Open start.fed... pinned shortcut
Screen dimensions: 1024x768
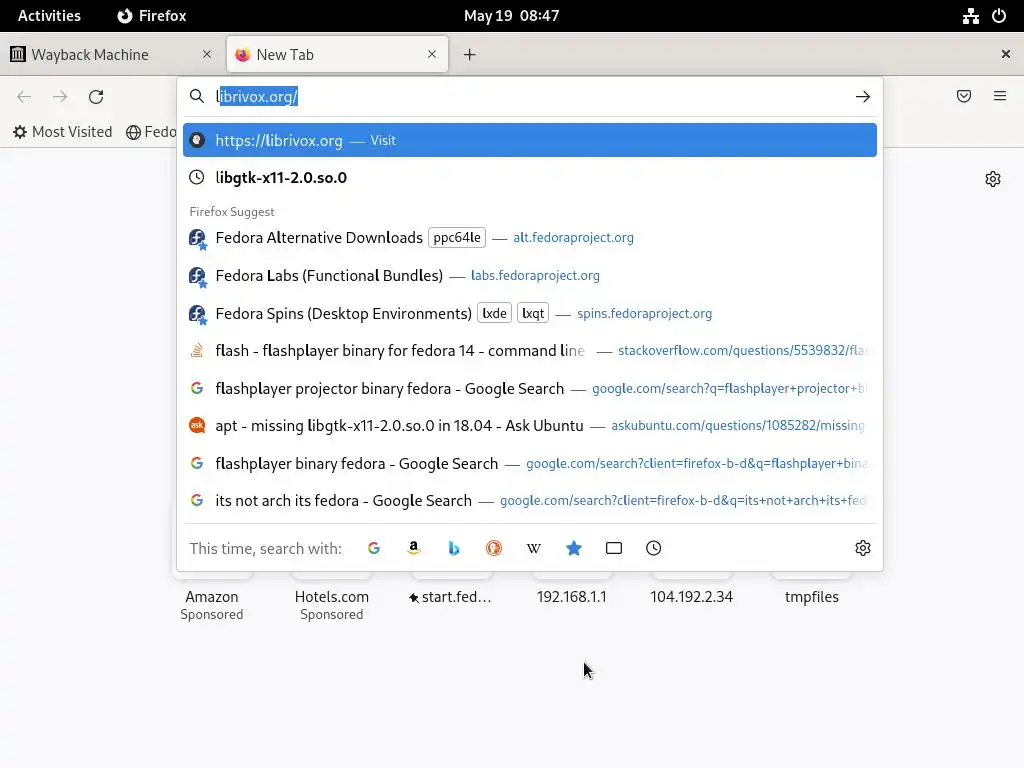[x=451, y=597]
